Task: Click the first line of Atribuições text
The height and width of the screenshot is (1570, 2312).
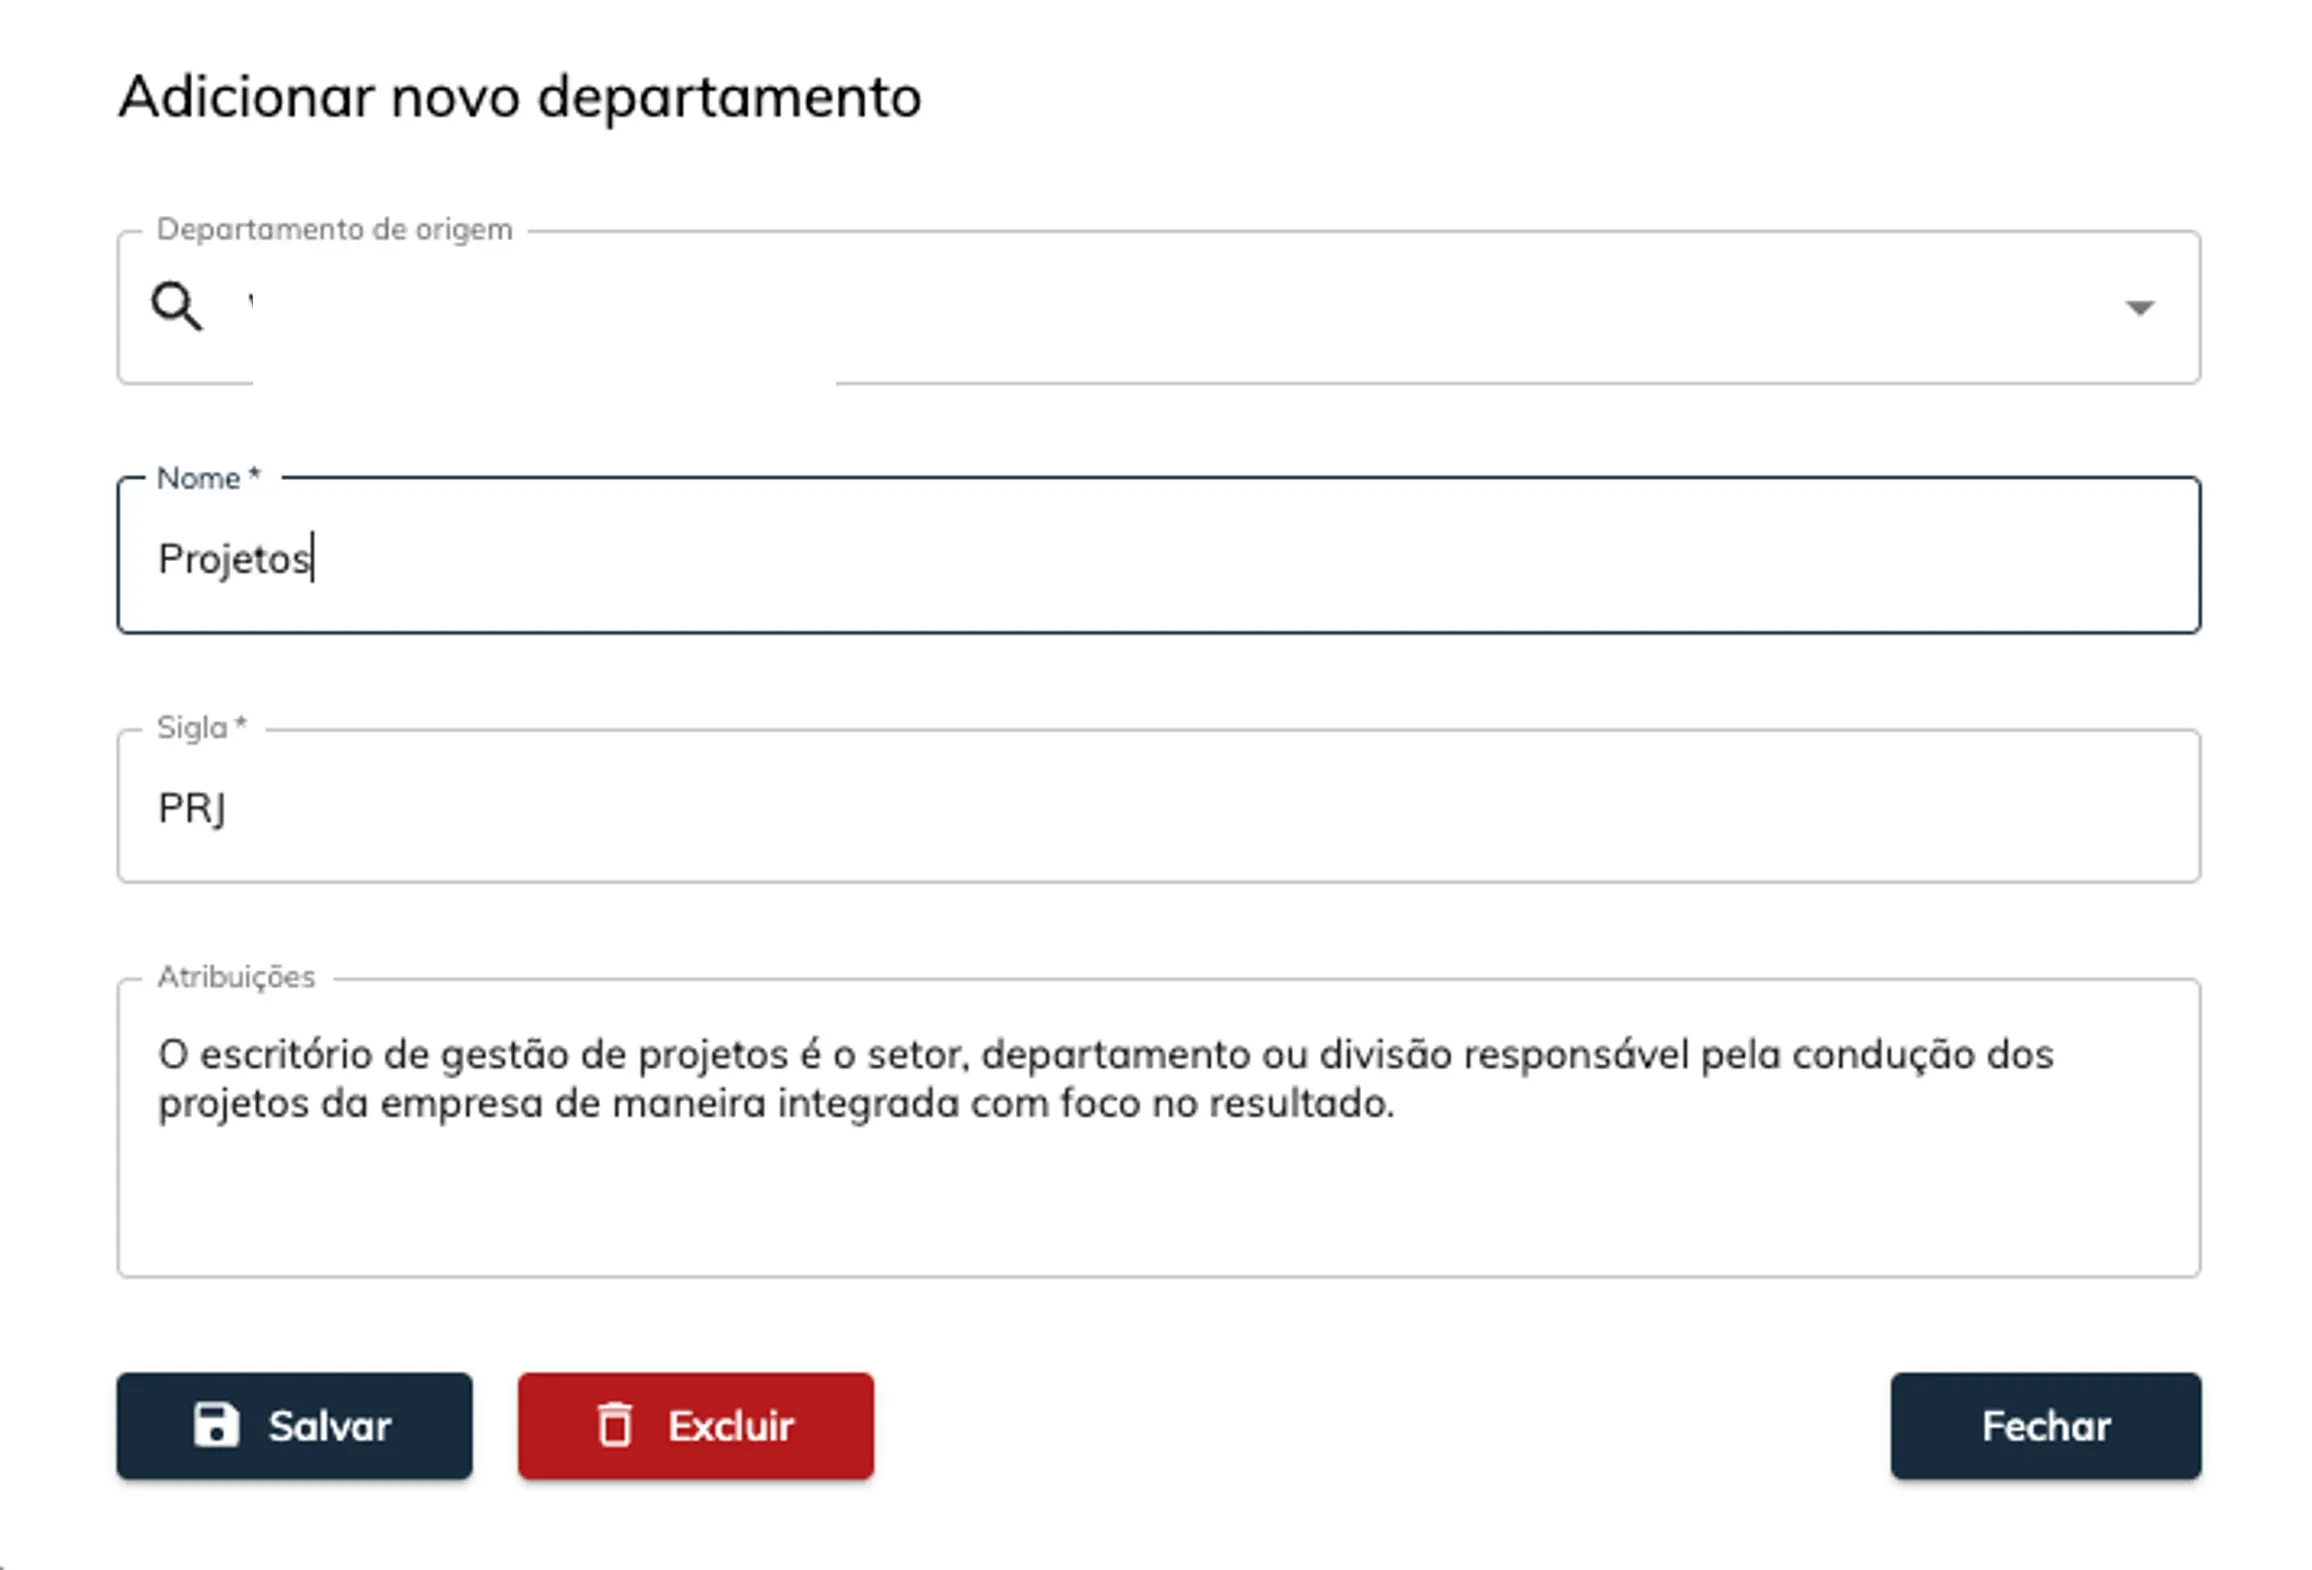Action: (x=1105, y=1055)
